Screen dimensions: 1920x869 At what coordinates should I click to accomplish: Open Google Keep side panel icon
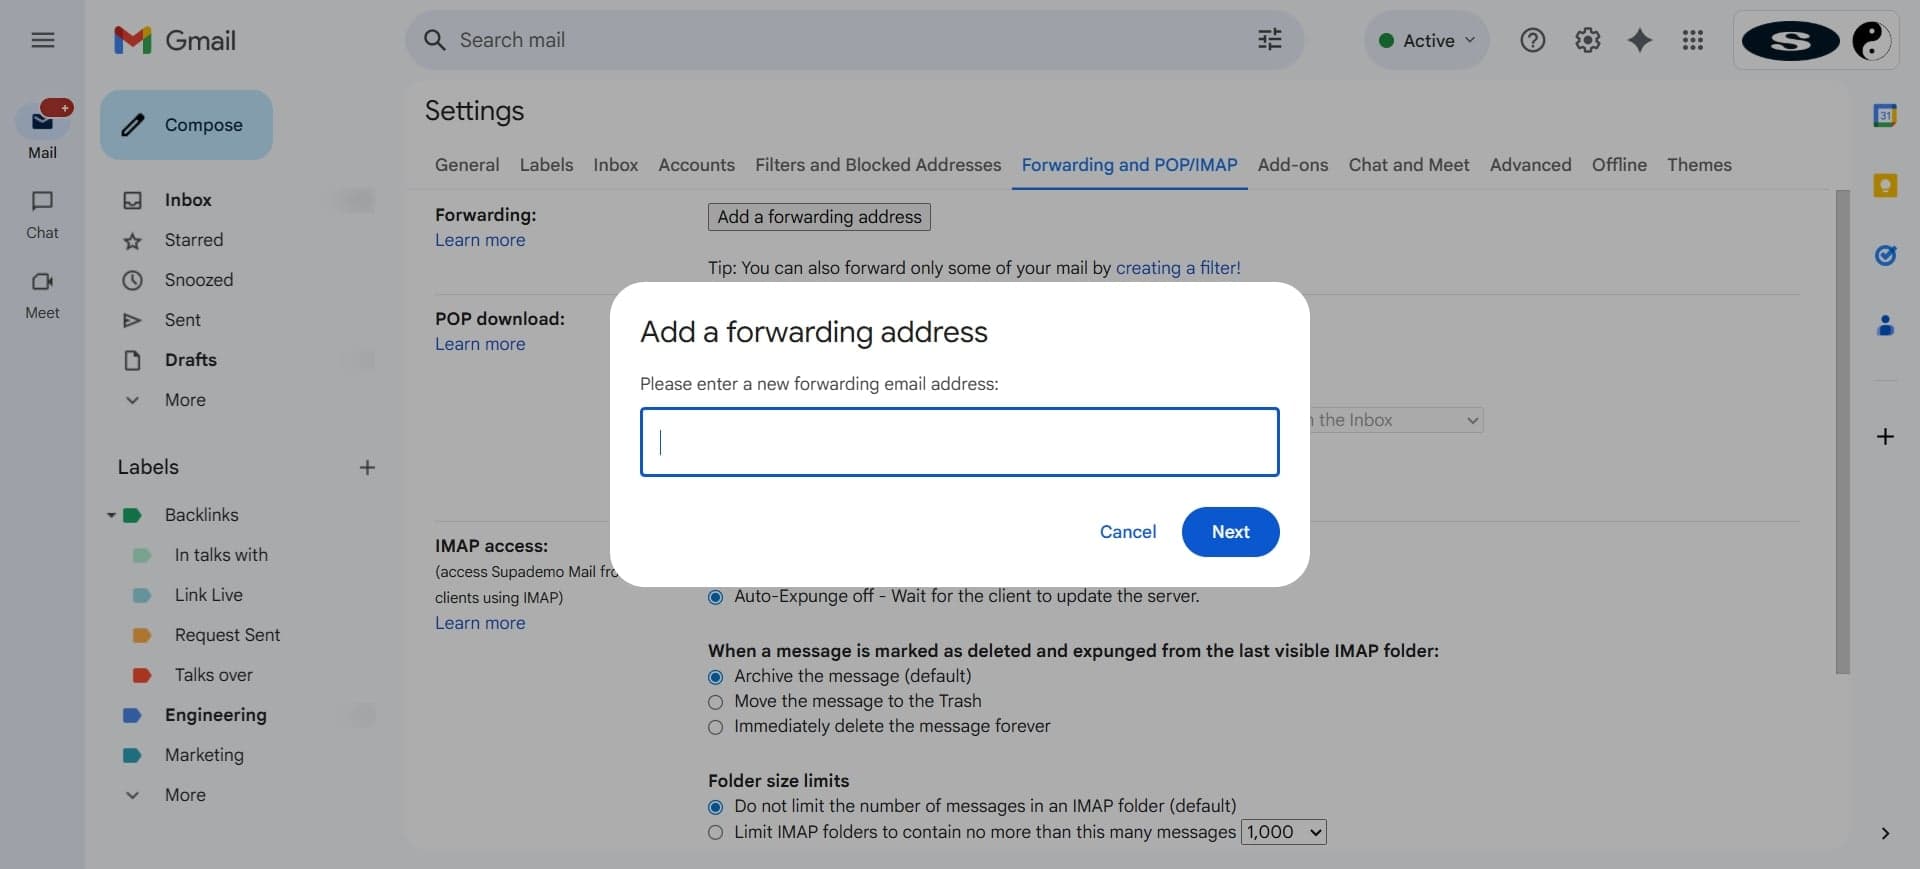pyautogui.click(x=1885, y=185)
